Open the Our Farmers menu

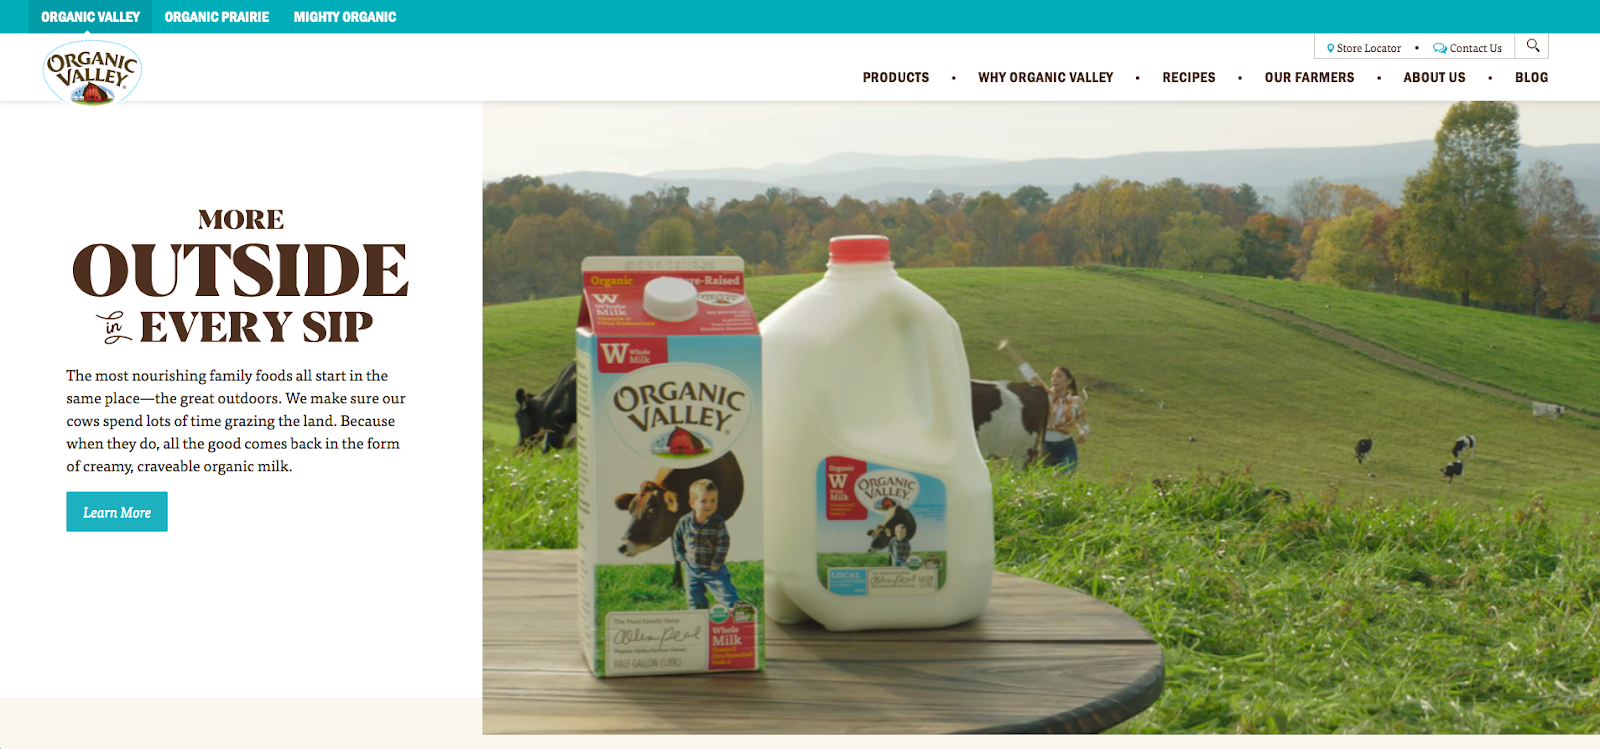point(1309,77)
